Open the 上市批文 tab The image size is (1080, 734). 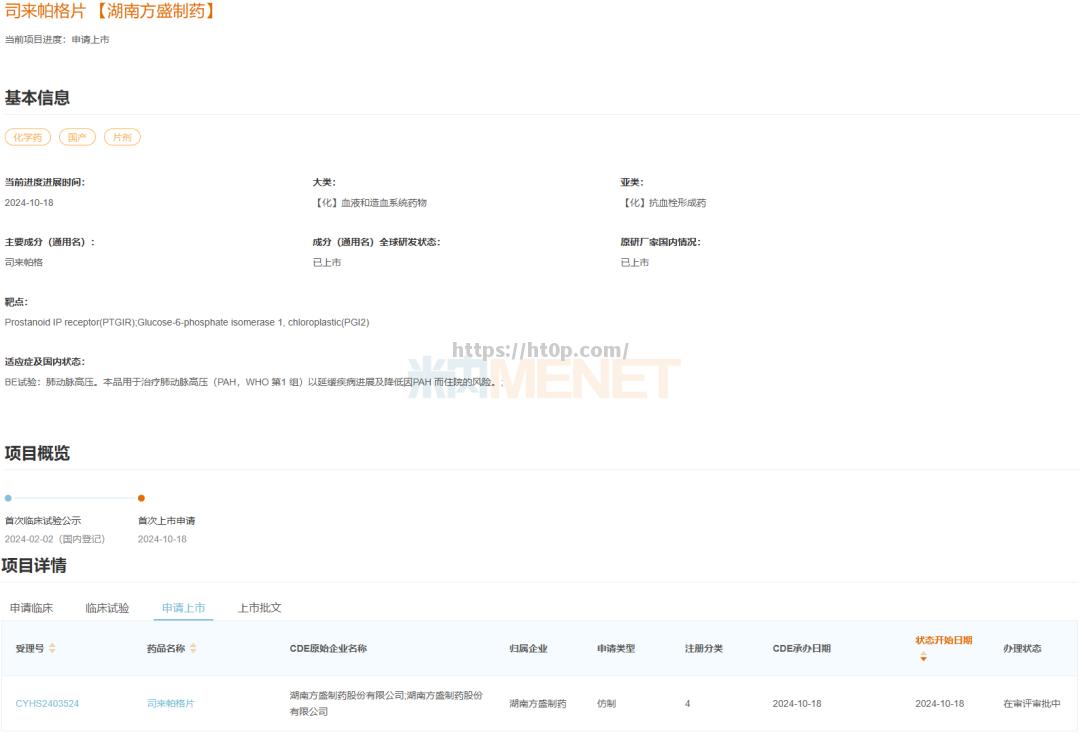260,608
